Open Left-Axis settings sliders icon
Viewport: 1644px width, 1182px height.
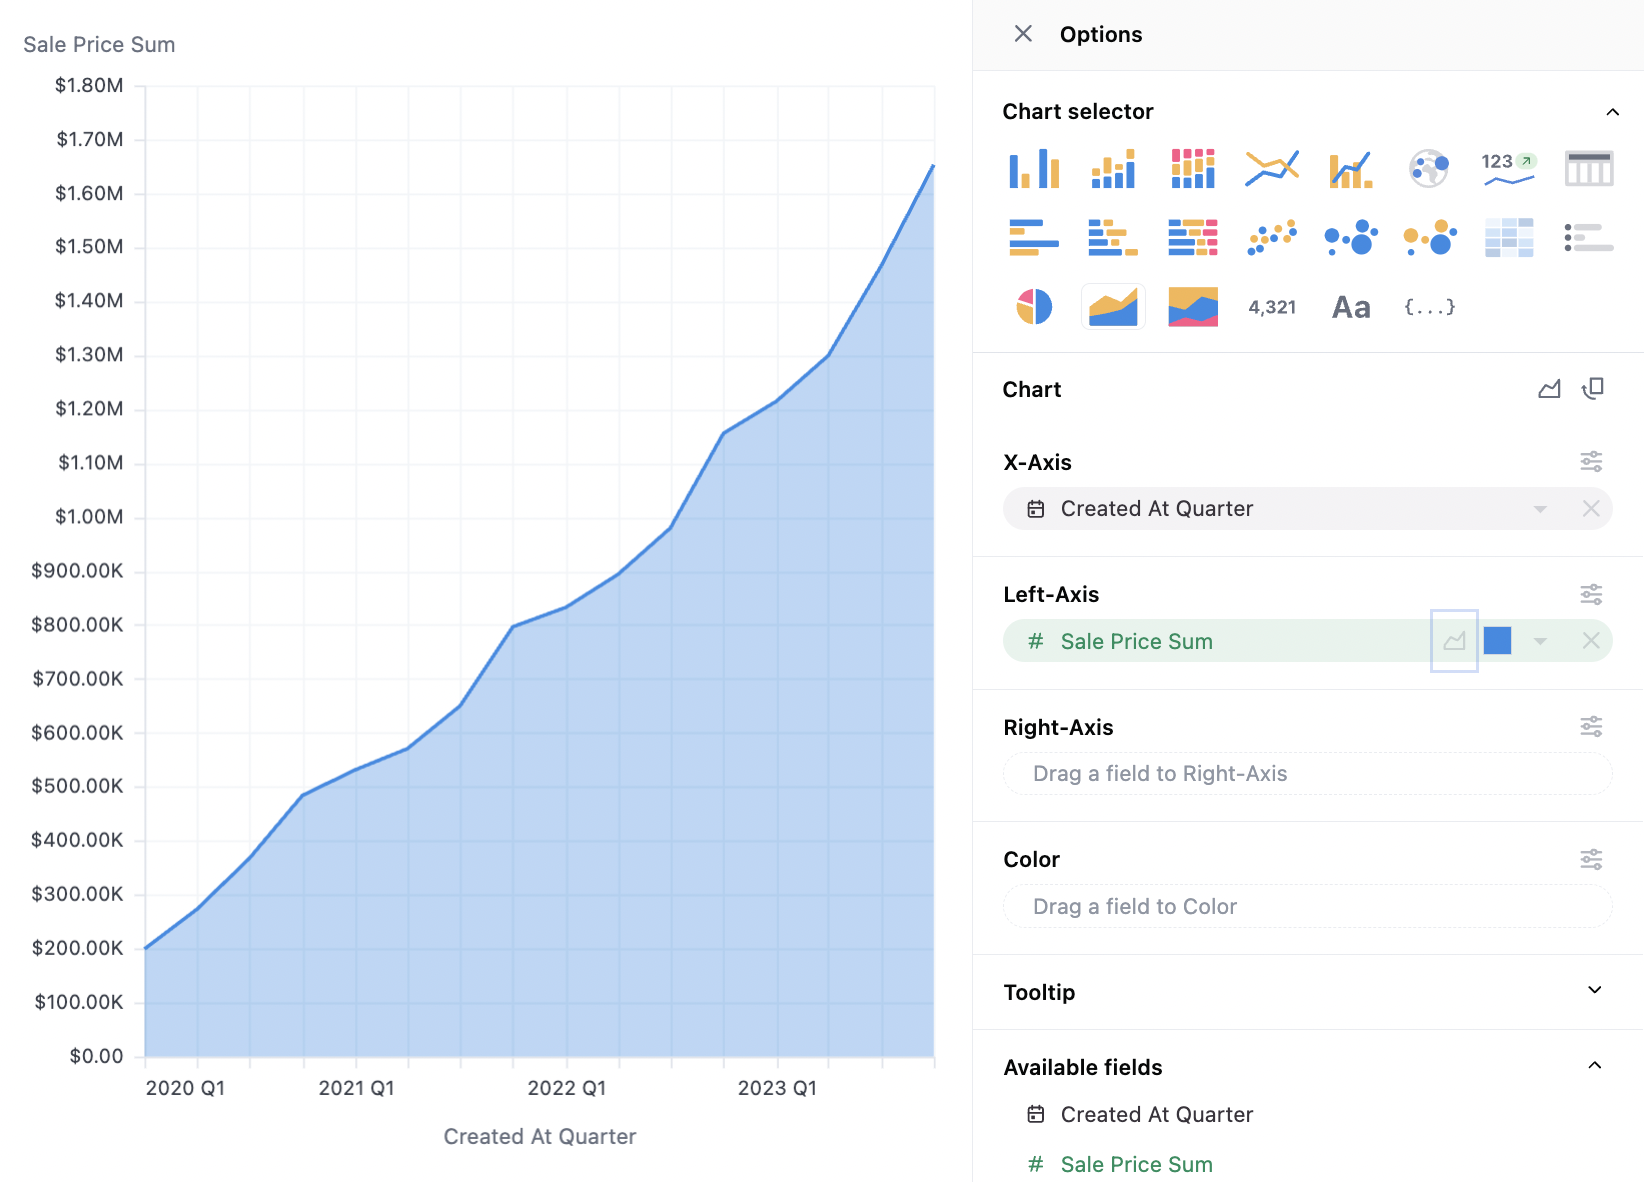pos(1590,594)
